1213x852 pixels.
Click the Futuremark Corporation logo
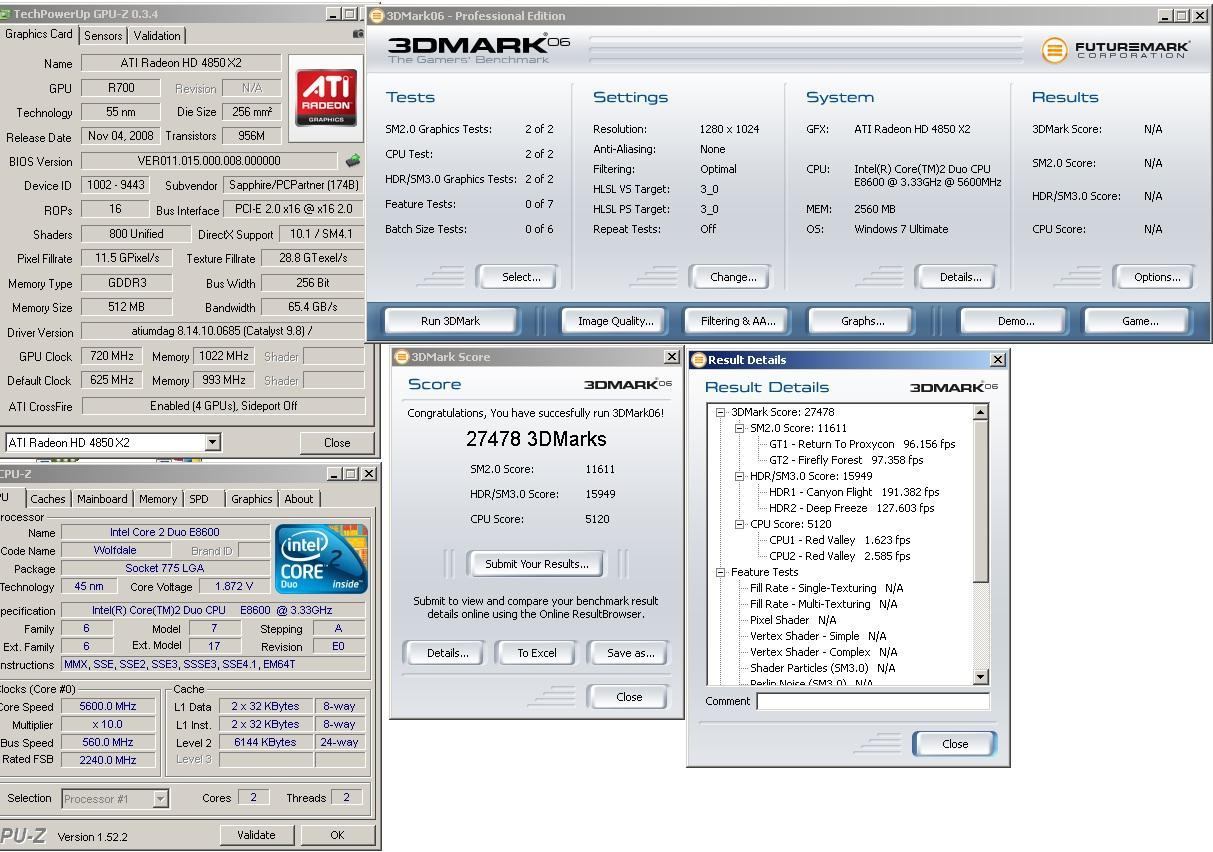coord(1116,50)
